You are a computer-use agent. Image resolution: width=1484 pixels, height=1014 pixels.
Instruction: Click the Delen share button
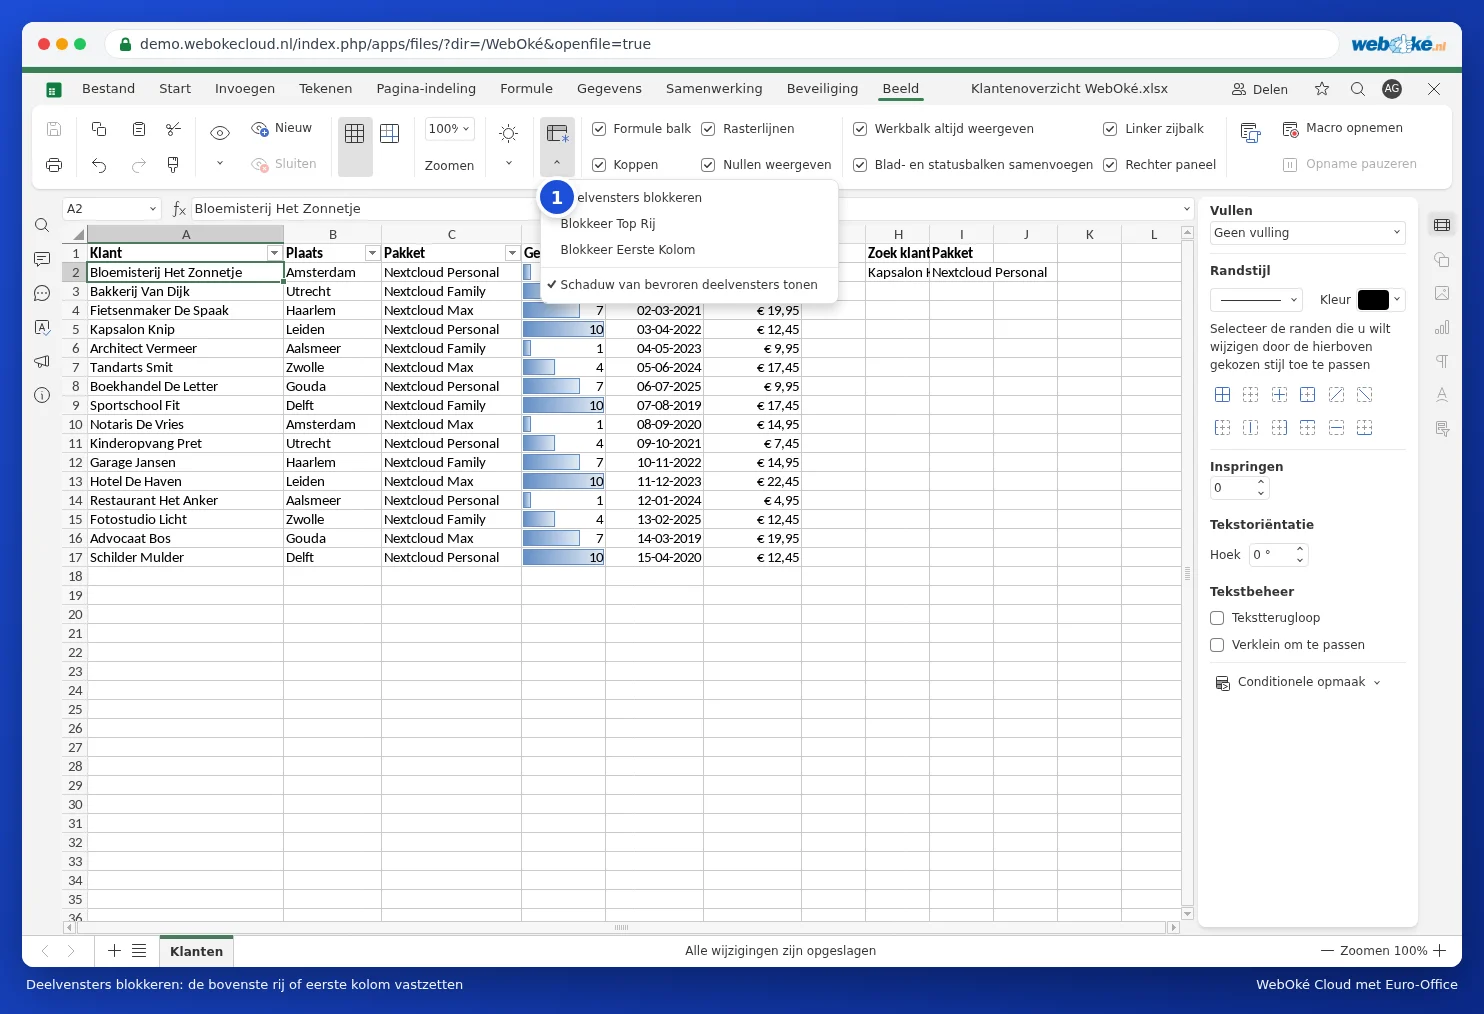point(1260,89)
